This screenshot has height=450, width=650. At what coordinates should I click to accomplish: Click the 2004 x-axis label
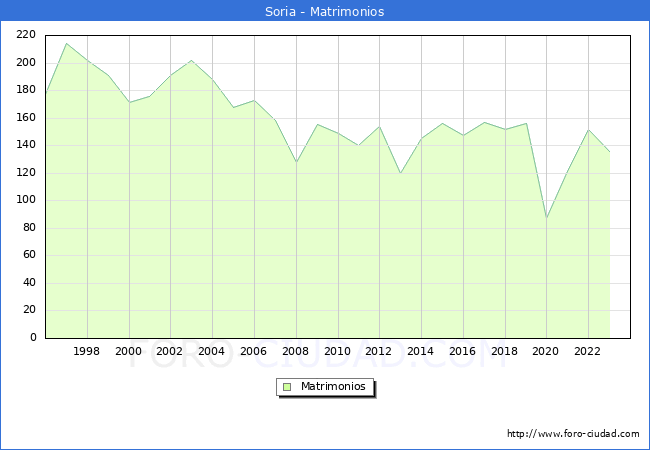pos(211,351)
